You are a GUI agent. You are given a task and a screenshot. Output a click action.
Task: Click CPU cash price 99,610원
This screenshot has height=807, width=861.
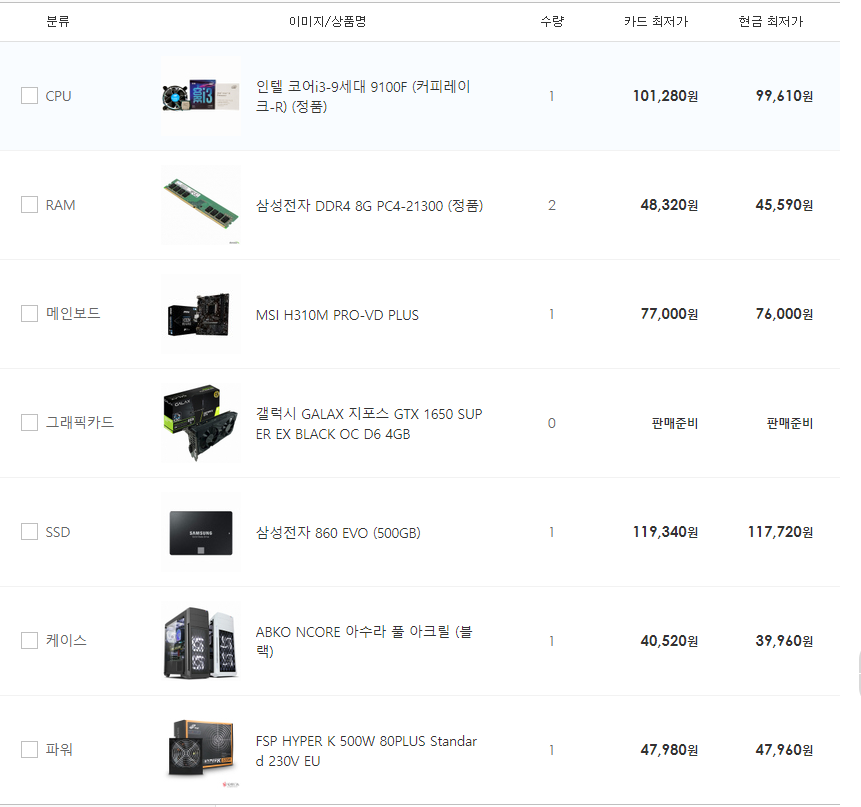784,96
